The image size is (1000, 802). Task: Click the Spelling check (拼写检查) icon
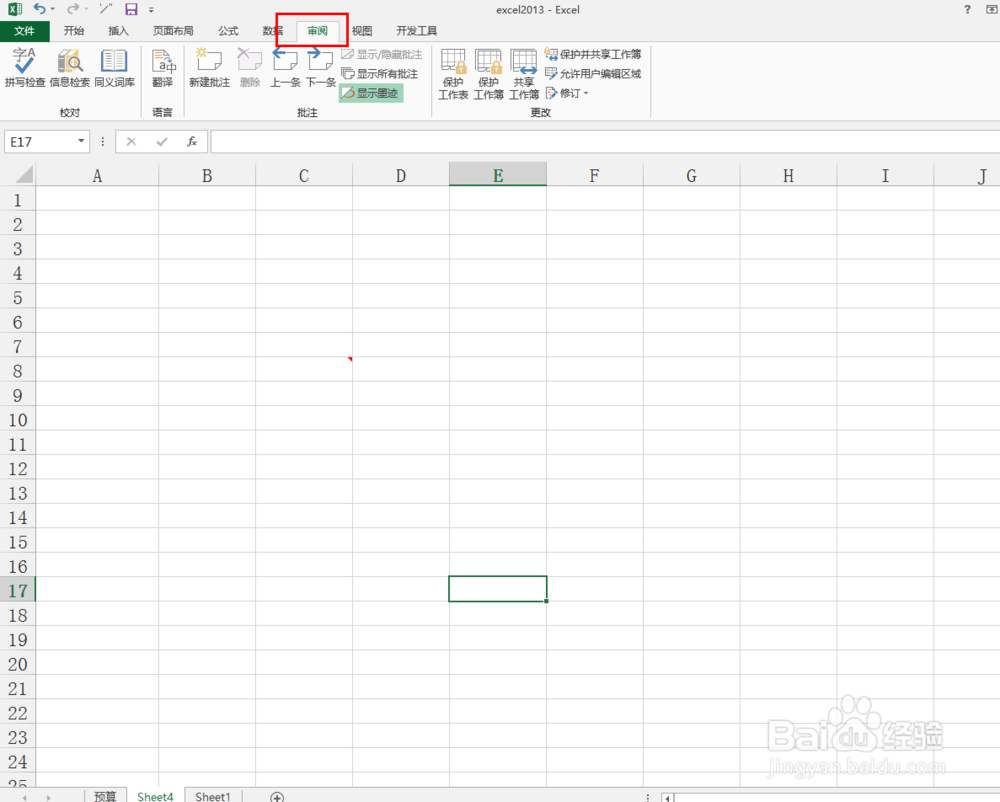(x=25, y=67)
